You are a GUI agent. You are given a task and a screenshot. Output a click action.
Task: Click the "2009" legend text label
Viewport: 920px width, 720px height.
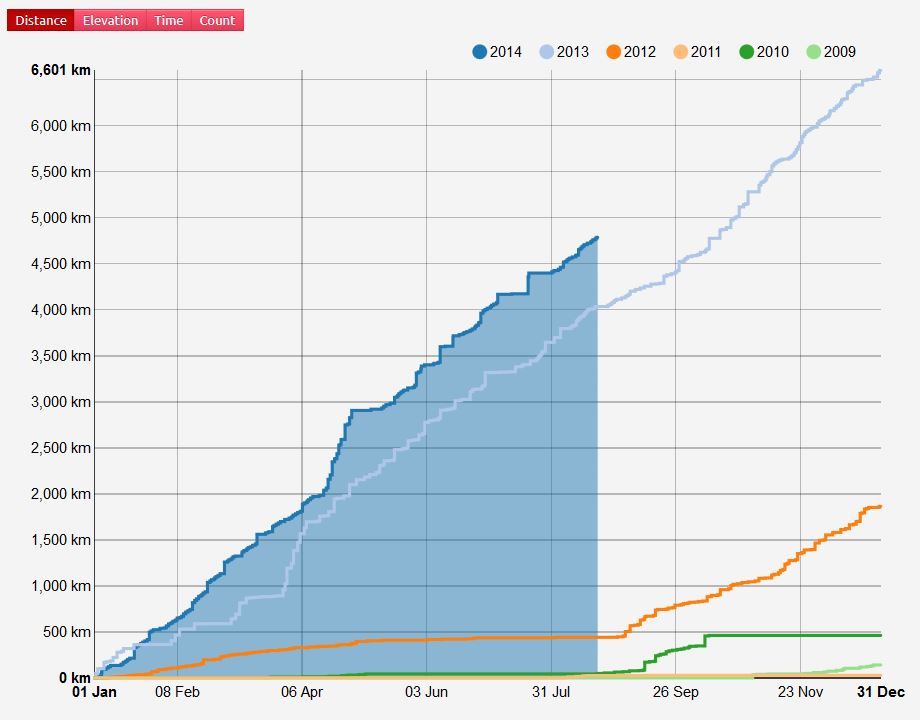[840, 52]
